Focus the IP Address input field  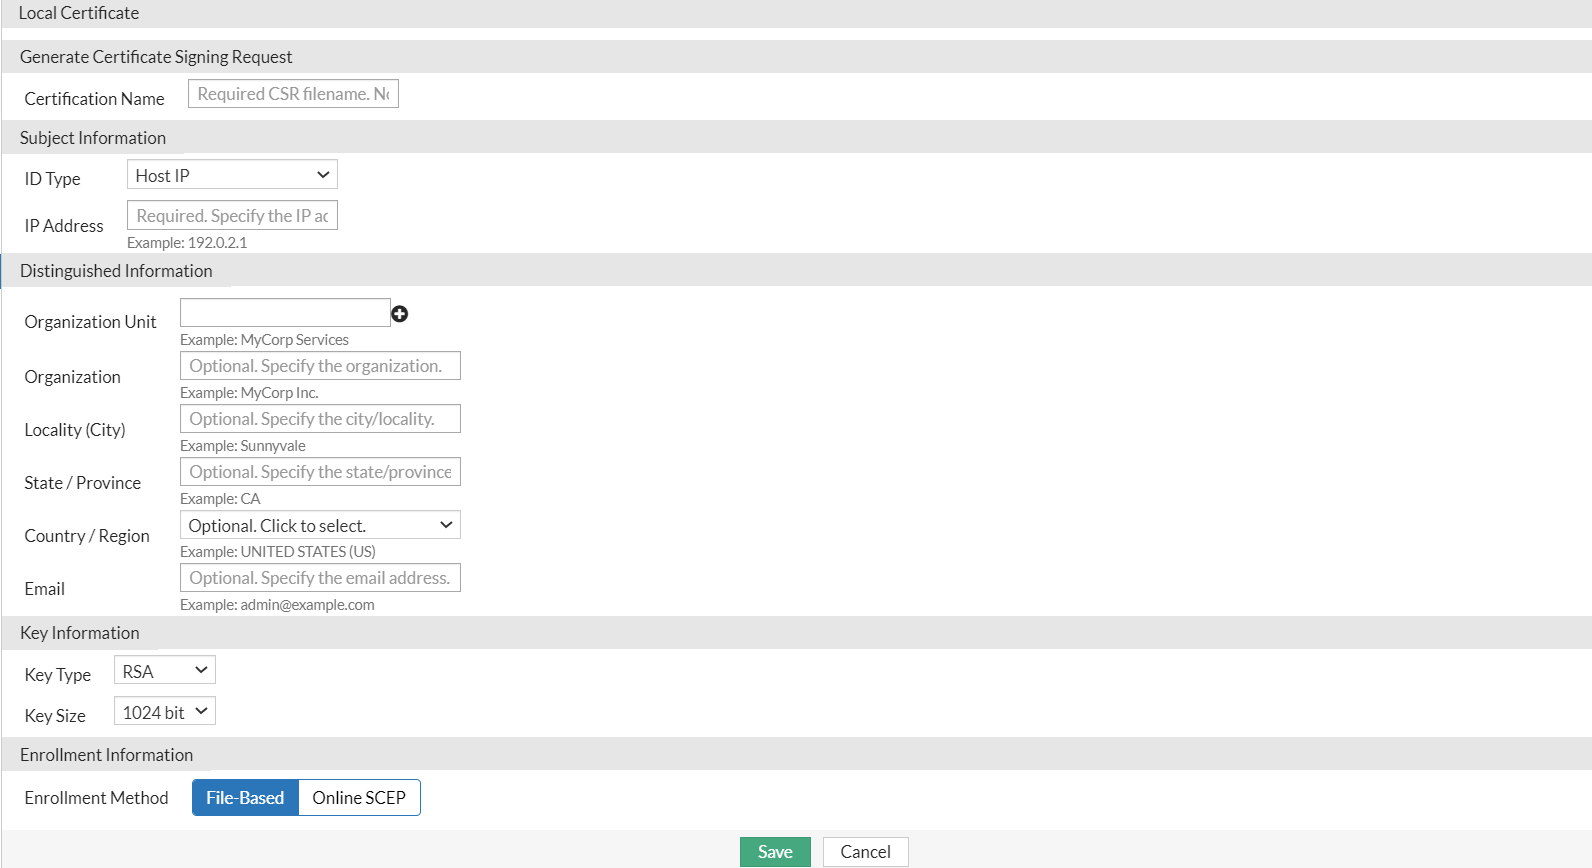coord(232,215)
